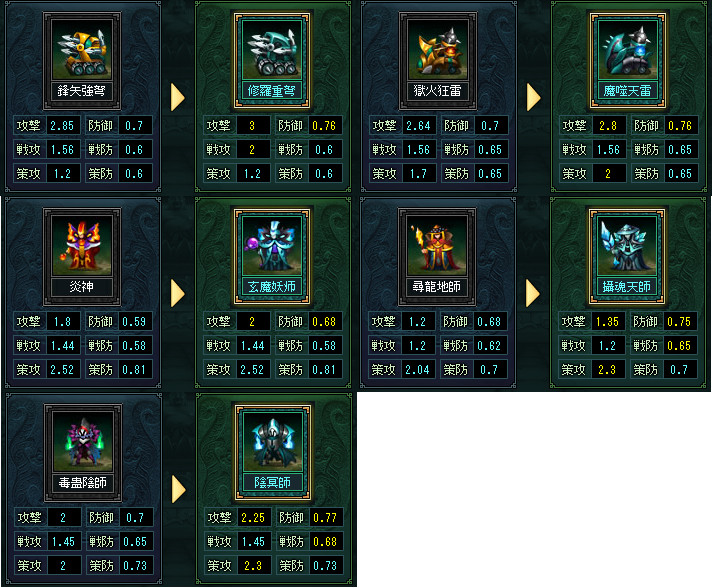Select the 鋒矢強弩 crossbow unit icon
Viewport: 712px width, 588px height.
point(82,49)
